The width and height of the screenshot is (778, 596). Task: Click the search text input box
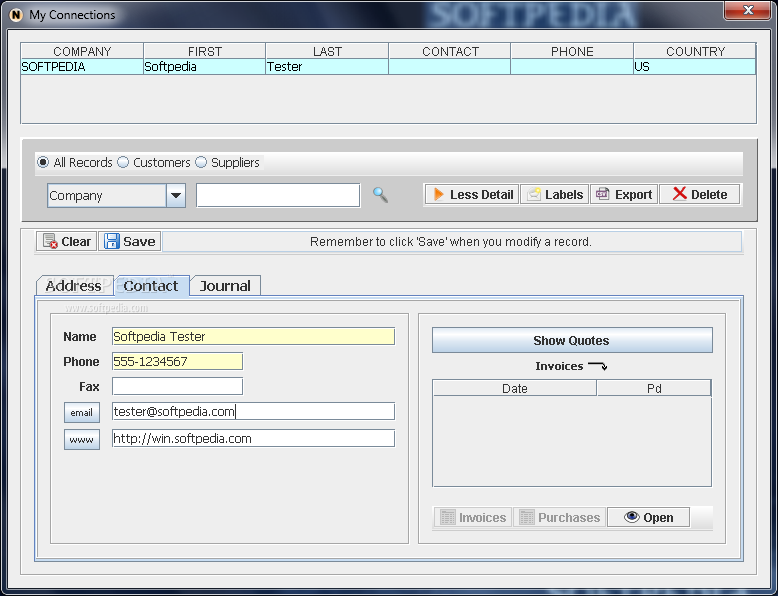[x=278, y=196]
